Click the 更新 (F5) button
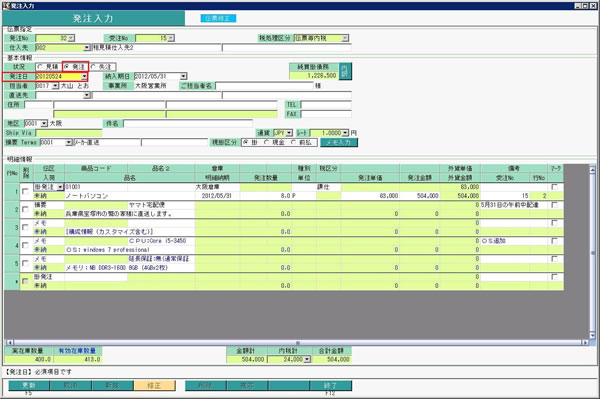The image size is (600, 399). click(29, 385)
